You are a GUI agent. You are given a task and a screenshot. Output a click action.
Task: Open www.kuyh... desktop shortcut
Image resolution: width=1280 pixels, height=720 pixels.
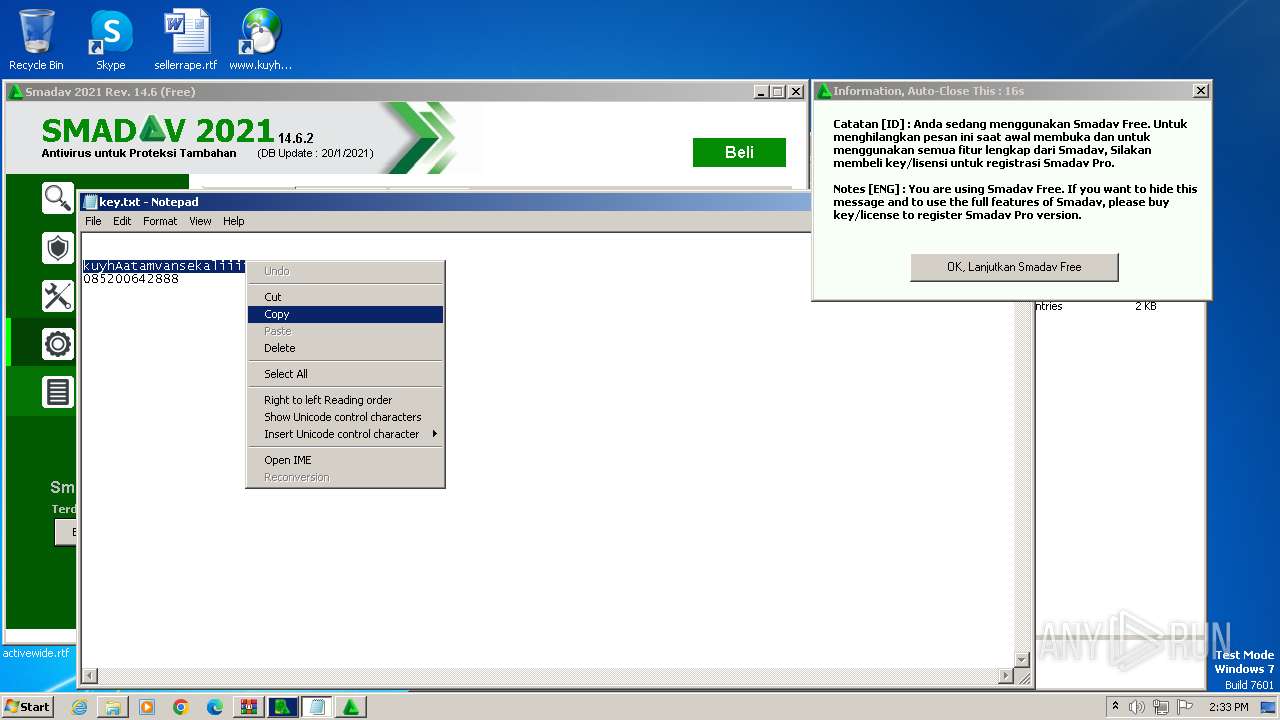click(x=260, y=40)
